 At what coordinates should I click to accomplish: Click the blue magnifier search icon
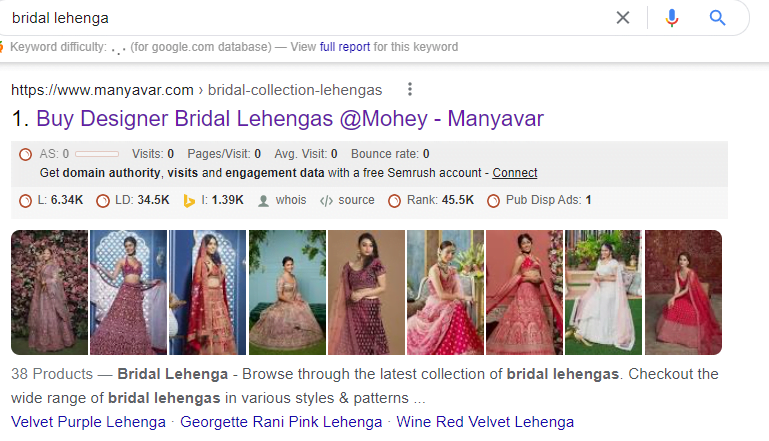pos(717,18)
